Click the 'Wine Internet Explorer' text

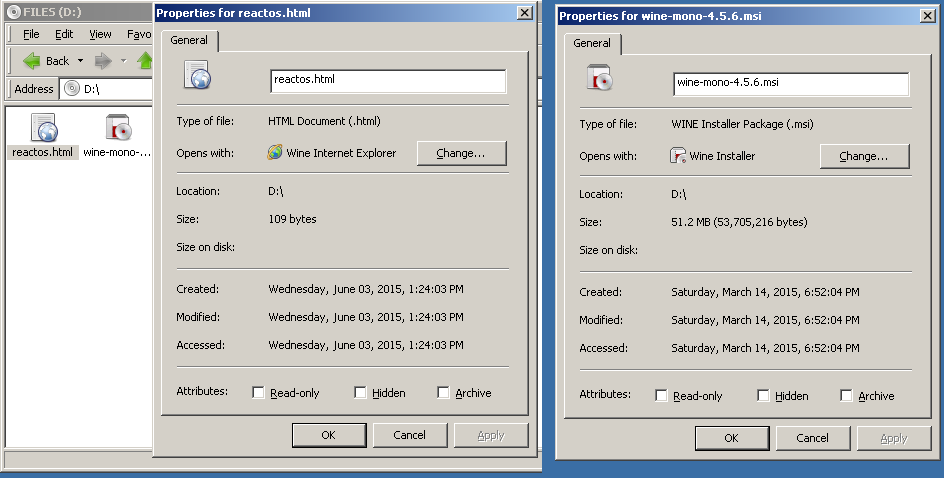point(341,153)
